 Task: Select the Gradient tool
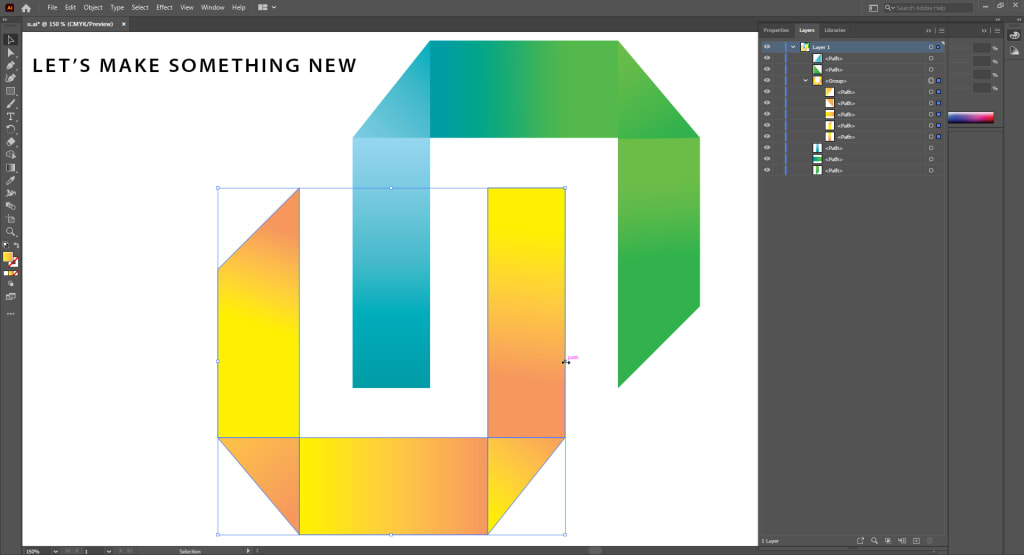click(x=10, y=168)
